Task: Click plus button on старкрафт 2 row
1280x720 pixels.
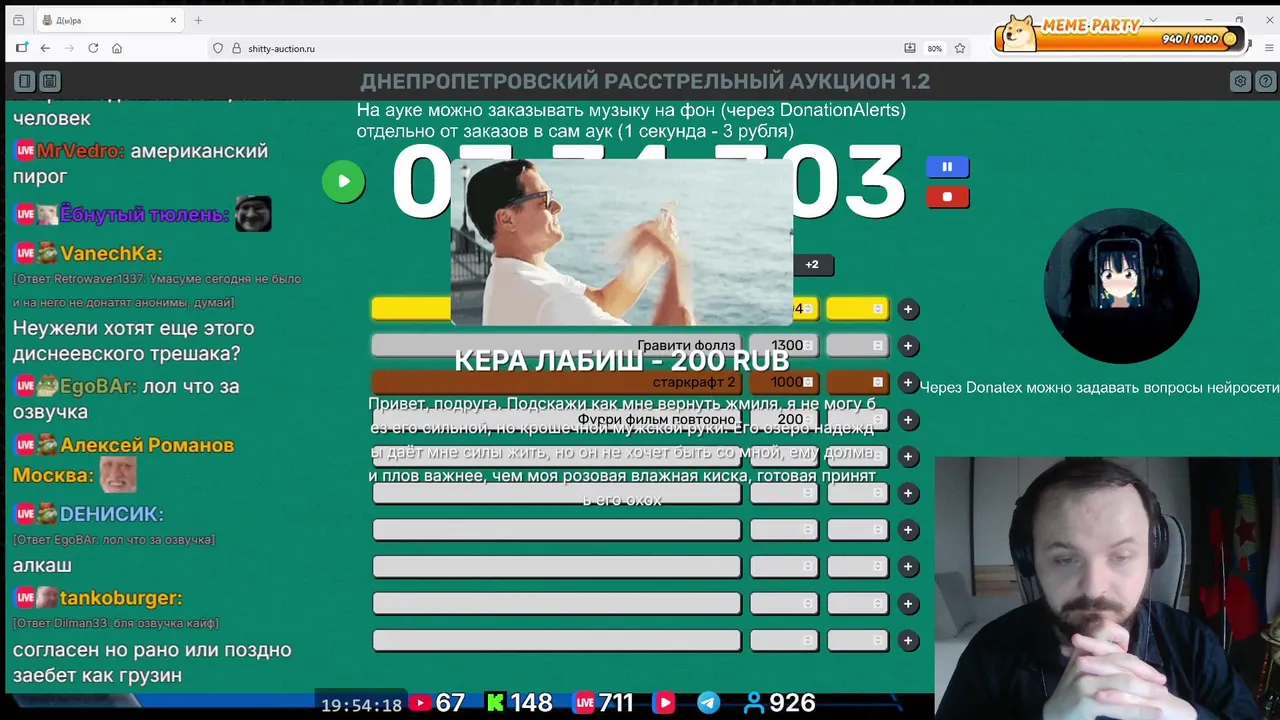Action: click(908, 383)
